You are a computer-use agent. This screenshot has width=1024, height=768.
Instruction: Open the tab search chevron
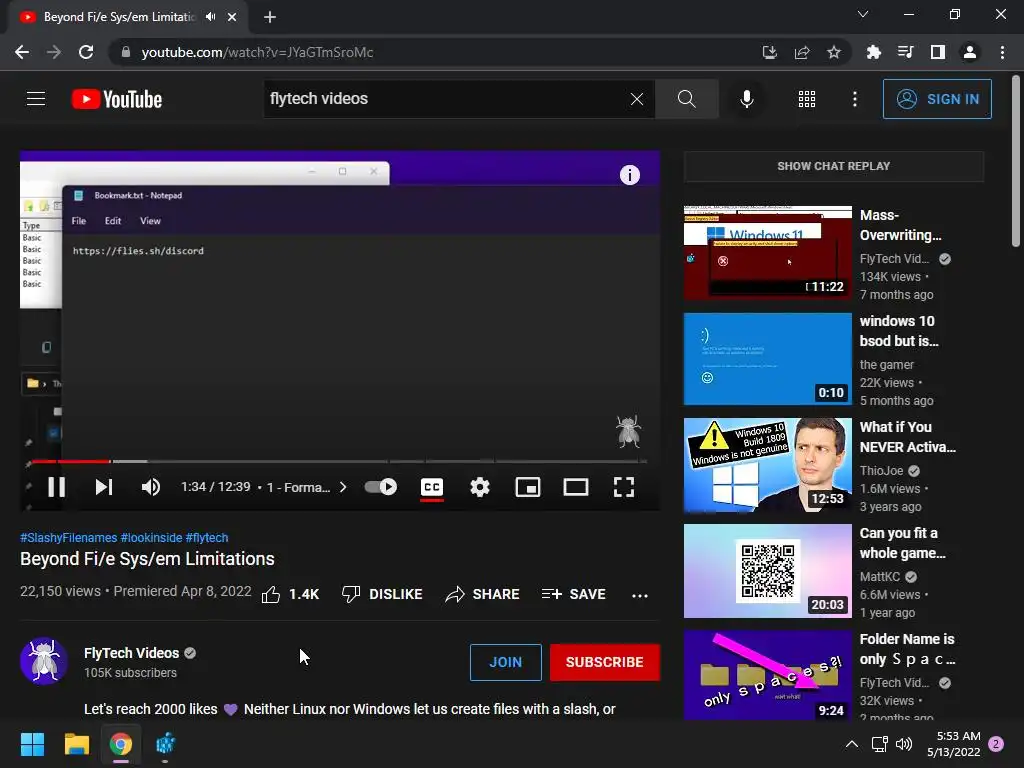pyautogui.click(x=863, y=14)
